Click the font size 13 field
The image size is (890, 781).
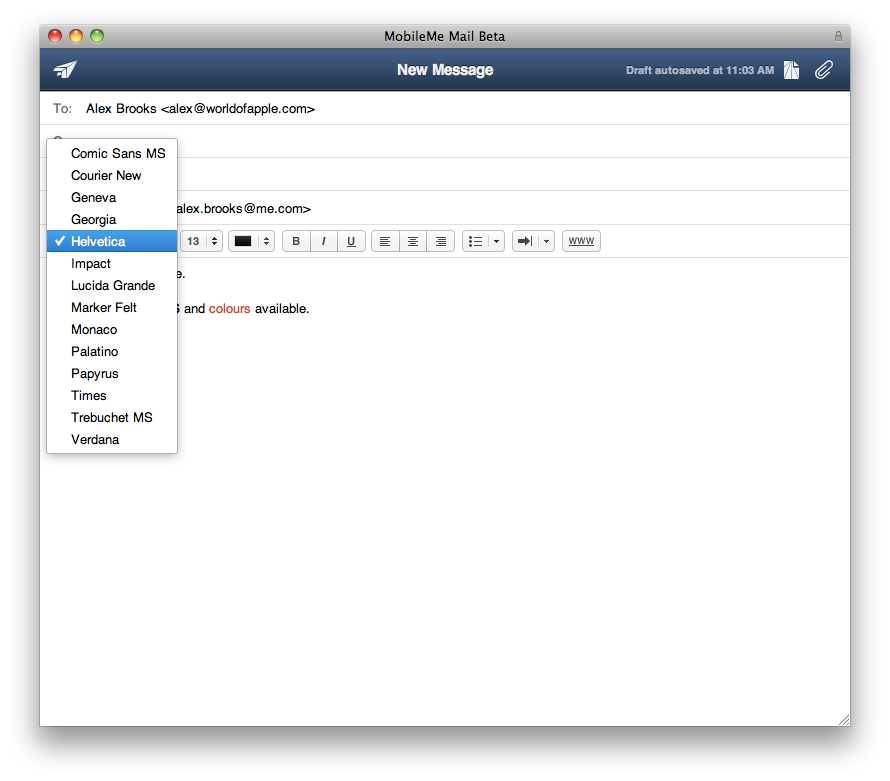tap(194, 241)
